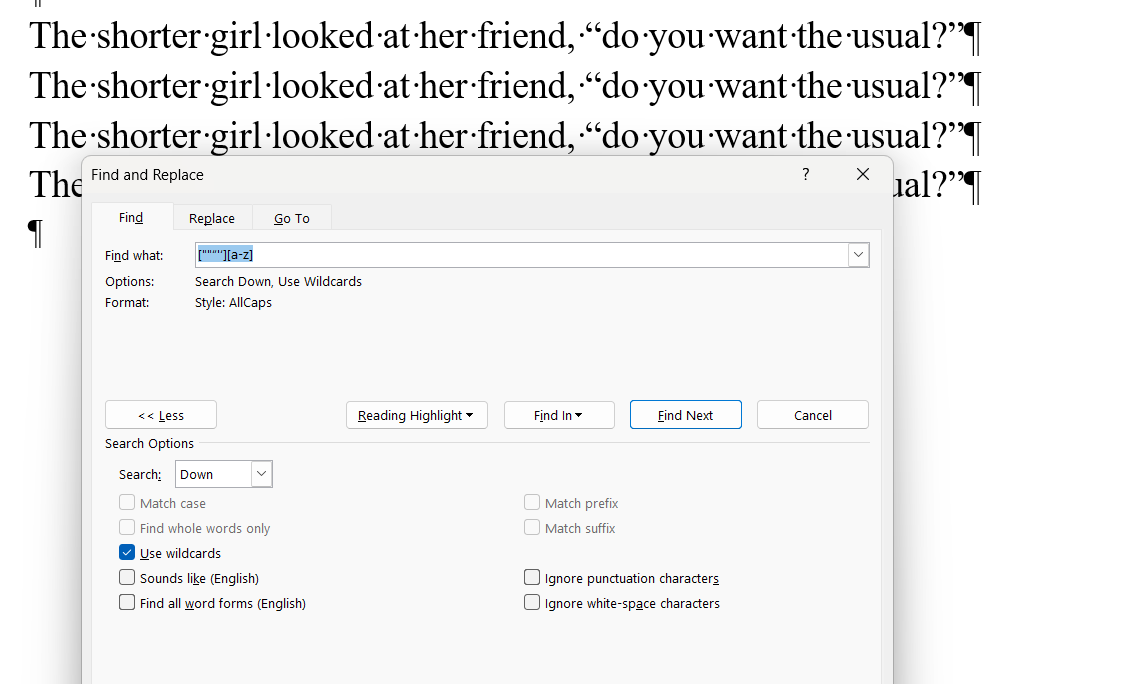Click the first document line of text
The height and width of the screenshot is (684, 1137).
(x=505, y=36)
